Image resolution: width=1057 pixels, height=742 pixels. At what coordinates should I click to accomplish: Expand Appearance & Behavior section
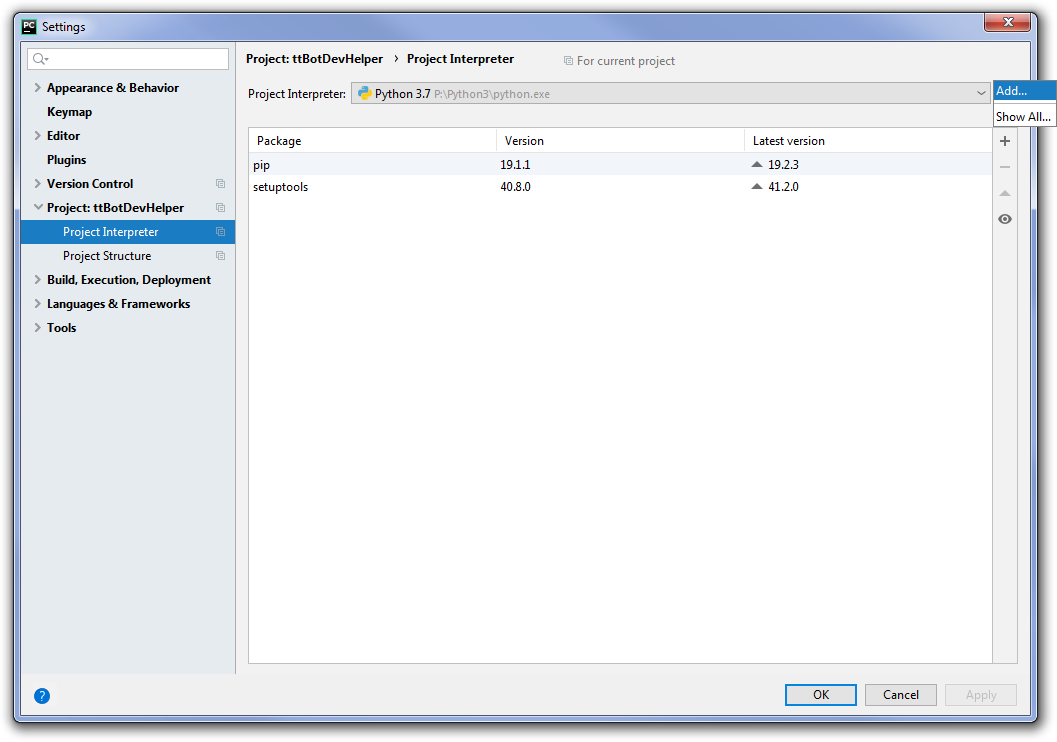38,88
